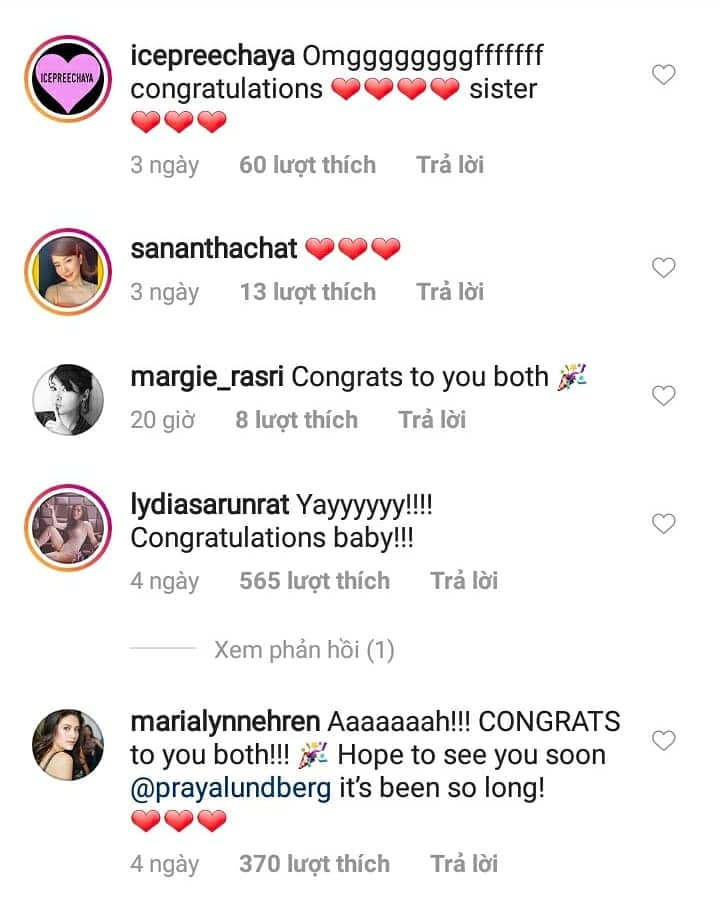Like the sananthachat comment with heart icon

663,267
